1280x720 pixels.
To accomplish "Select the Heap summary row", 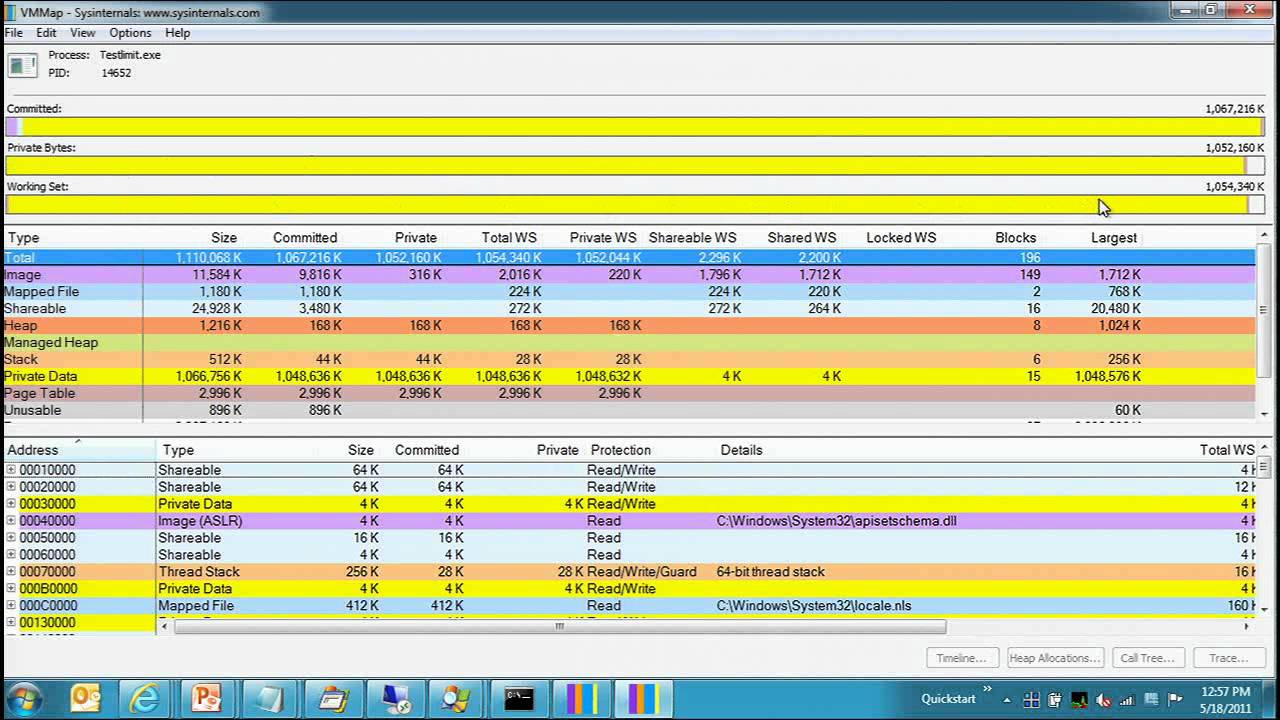I will (x=628, y=326).
